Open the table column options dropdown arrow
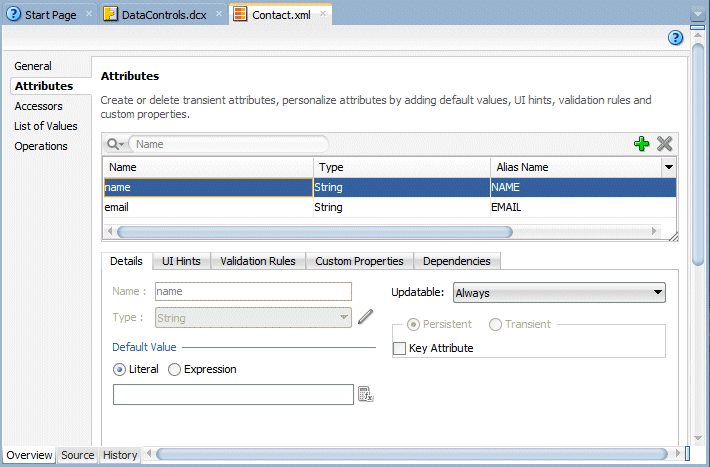 pyautogui.click(x=668, y=167)
